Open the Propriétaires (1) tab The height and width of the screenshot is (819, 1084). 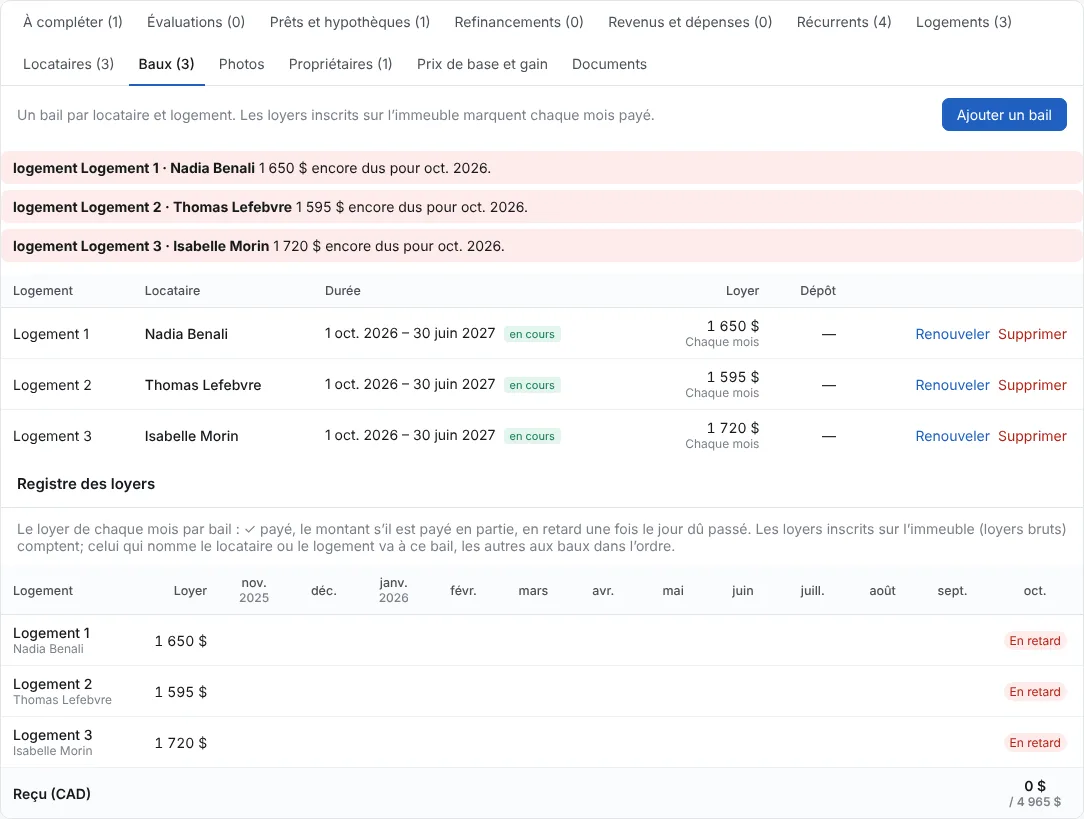340,64
